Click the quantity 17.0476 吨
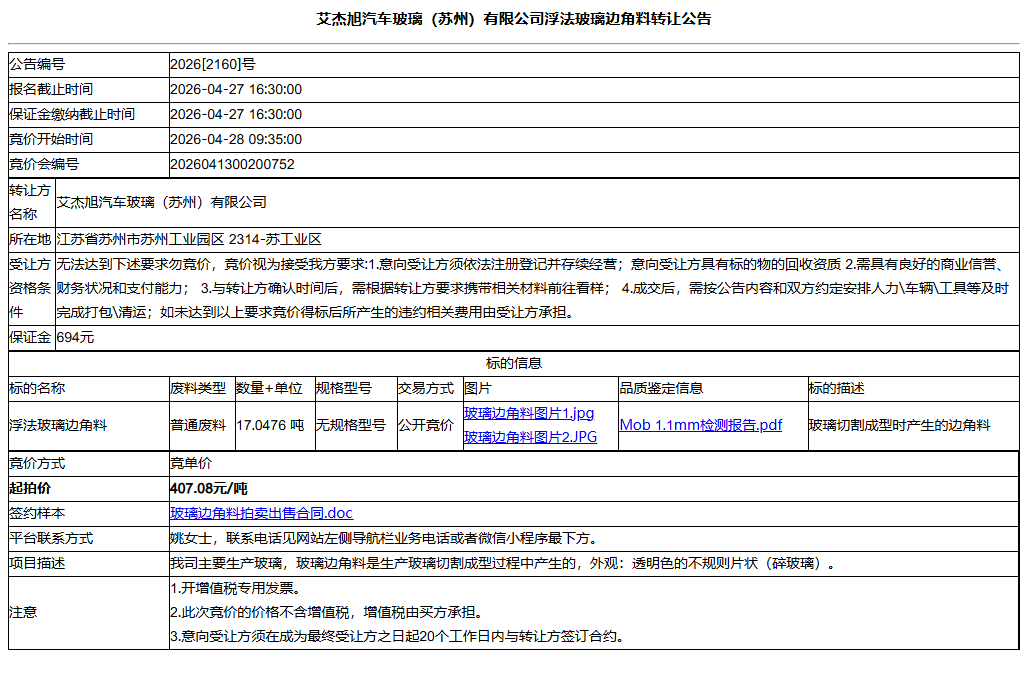This screenshot has width=1028, height=693. tap(270, 426)
